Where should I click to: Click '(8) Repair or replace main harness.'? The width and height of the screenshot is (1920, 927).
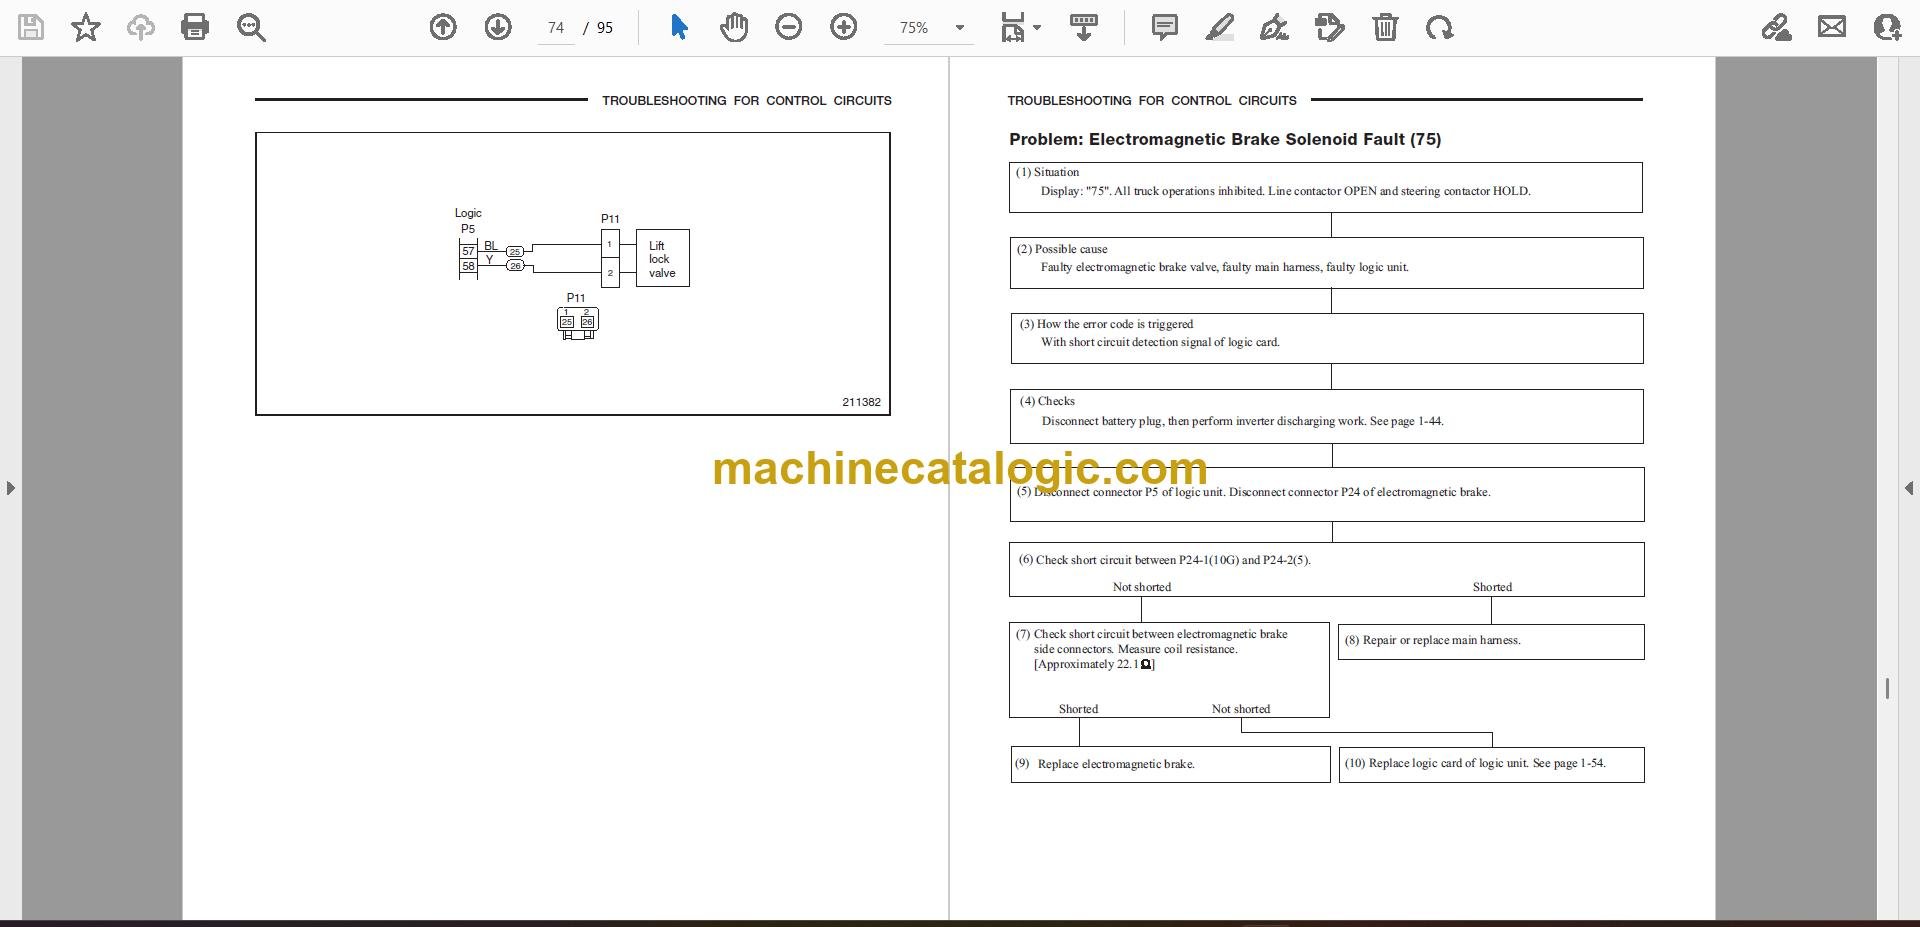click(x=1432, y=640)
